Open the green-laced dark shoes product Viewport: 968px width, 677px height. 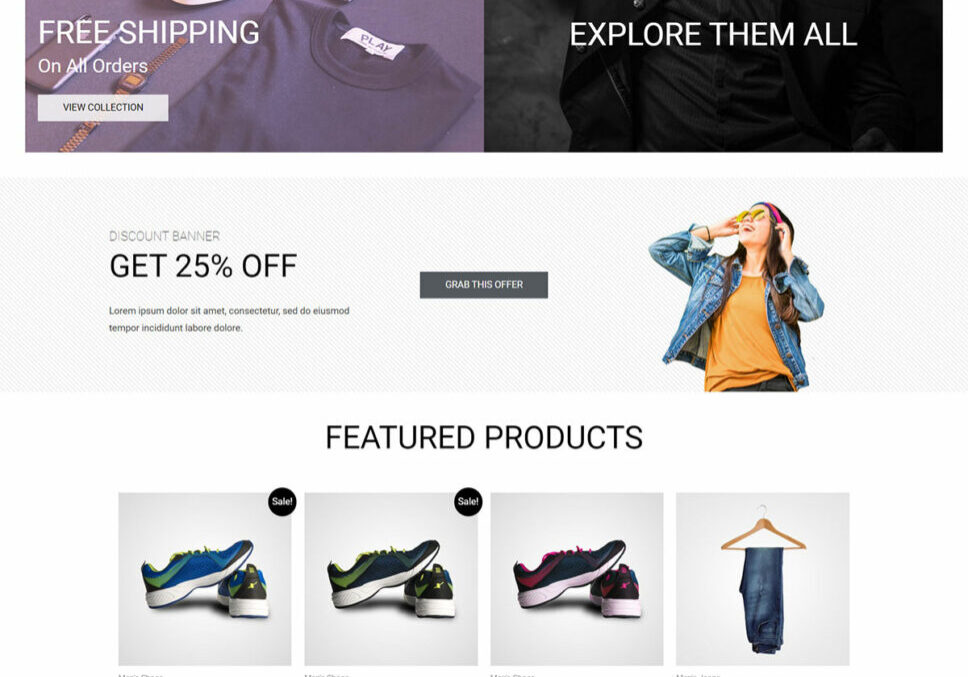pos(390,579)
